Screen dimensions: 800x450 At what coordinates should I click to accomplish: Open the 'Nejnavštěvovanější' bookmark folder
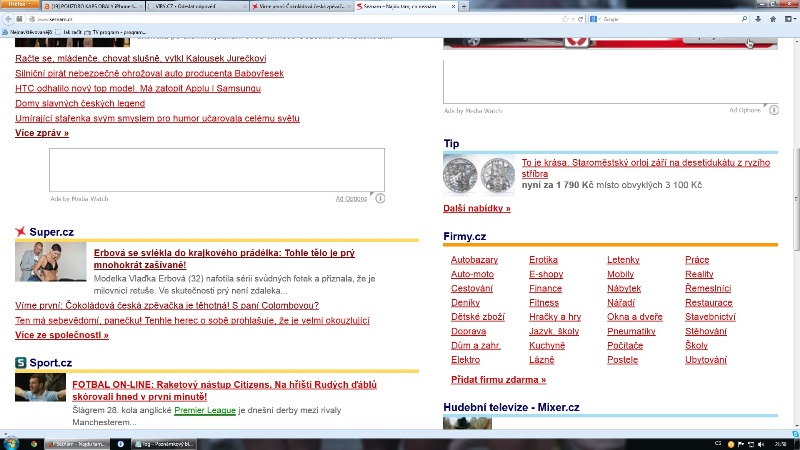(x=27, y=32)
